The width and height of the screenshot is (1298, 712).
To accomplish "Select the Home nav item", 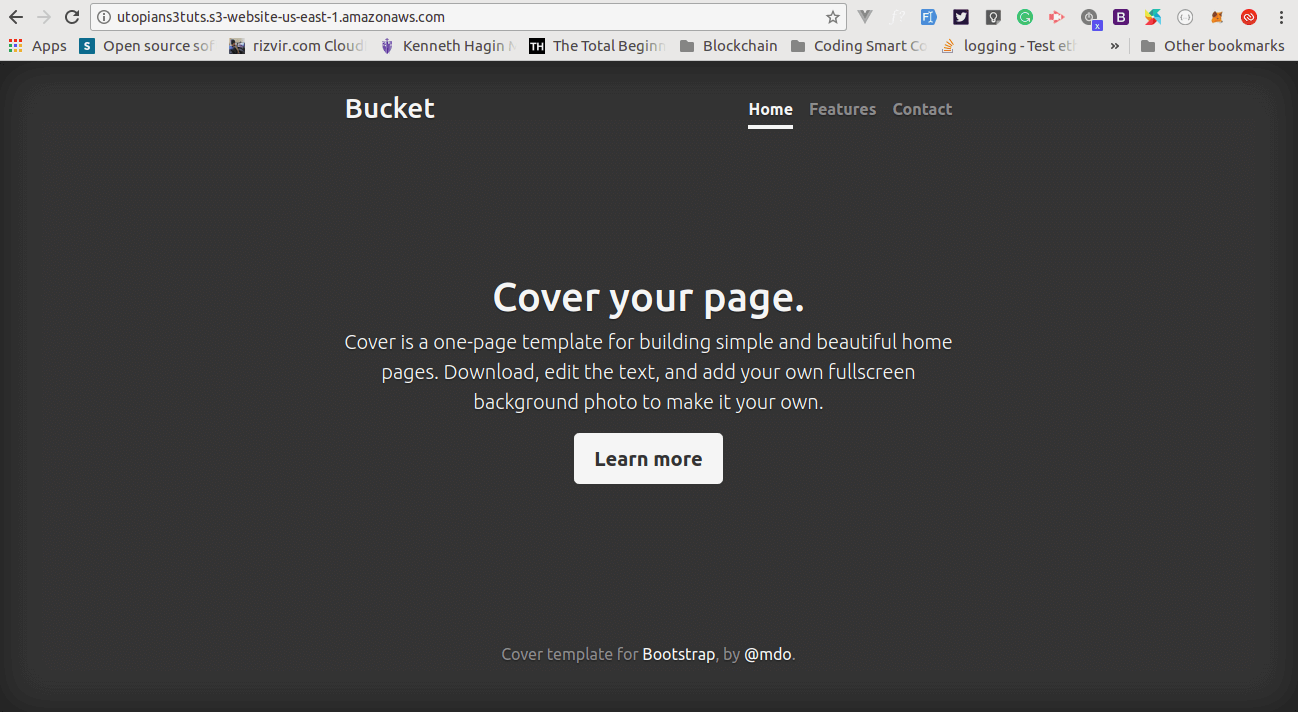I will pos(770,110).
